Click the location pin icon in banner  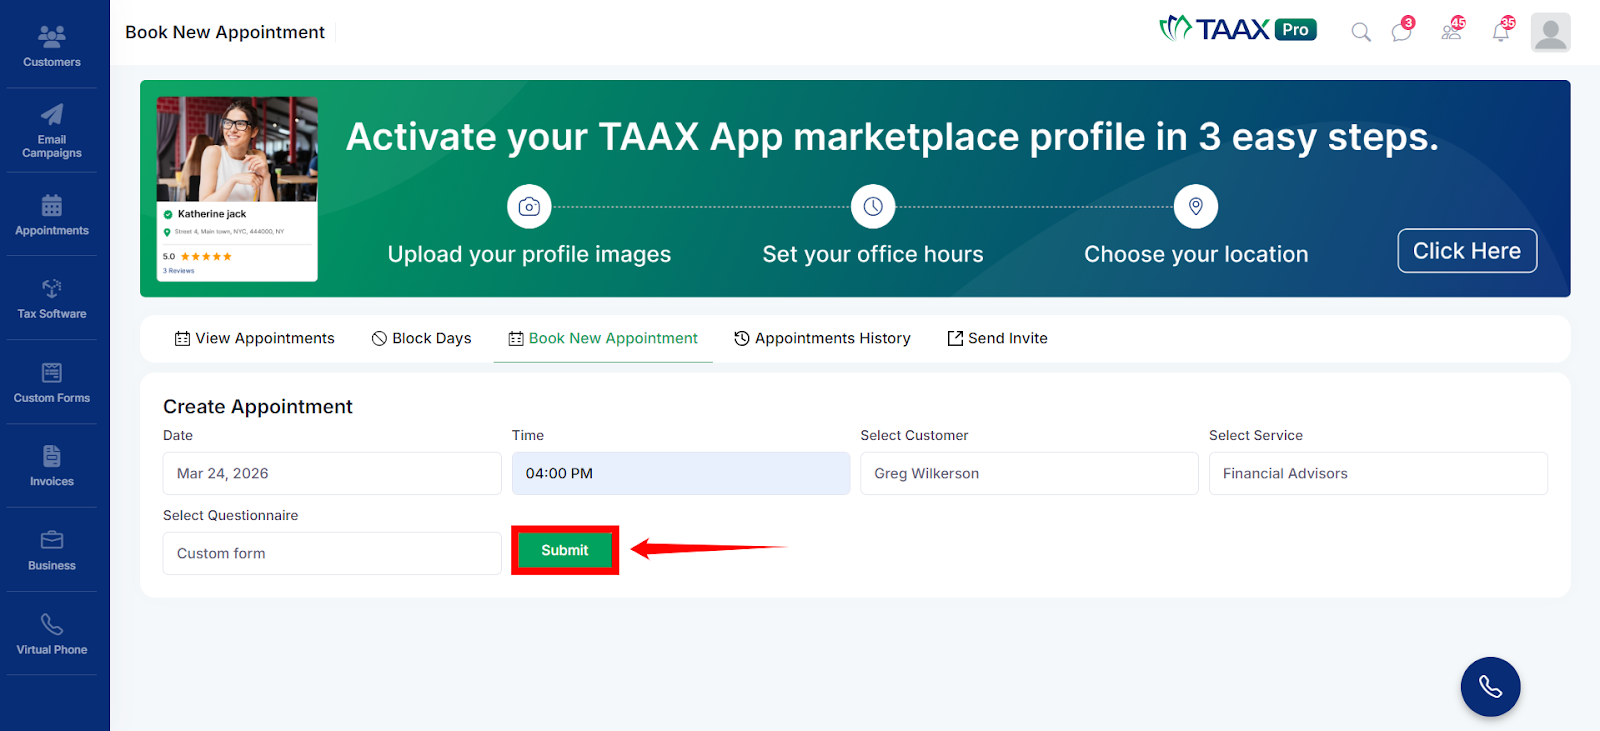click(x=1196, y=207)
